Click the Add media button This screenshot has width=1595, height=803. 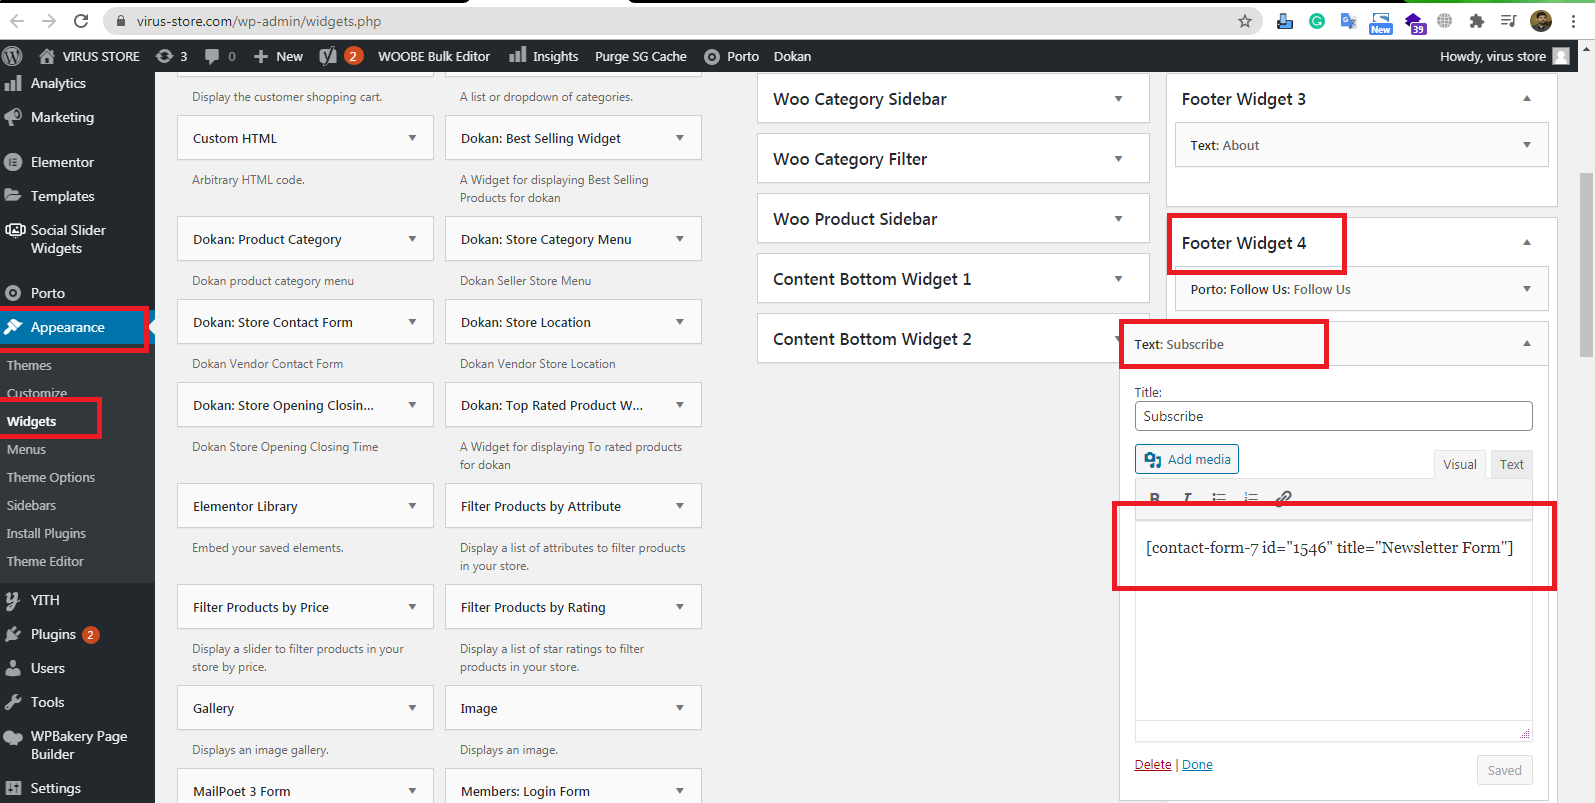coord(1187,459)
